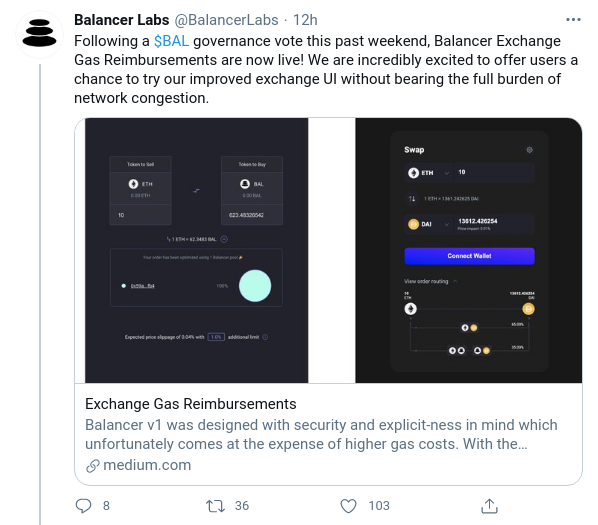598x525 pixels.
Task: Like the tweet with the heart icon
Action: coord(348,506)
